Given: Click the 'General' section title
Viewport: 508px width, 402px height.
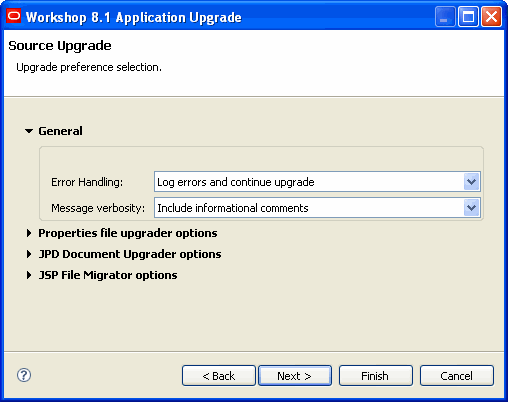Looking at the screenshot, I should [60, 131].
